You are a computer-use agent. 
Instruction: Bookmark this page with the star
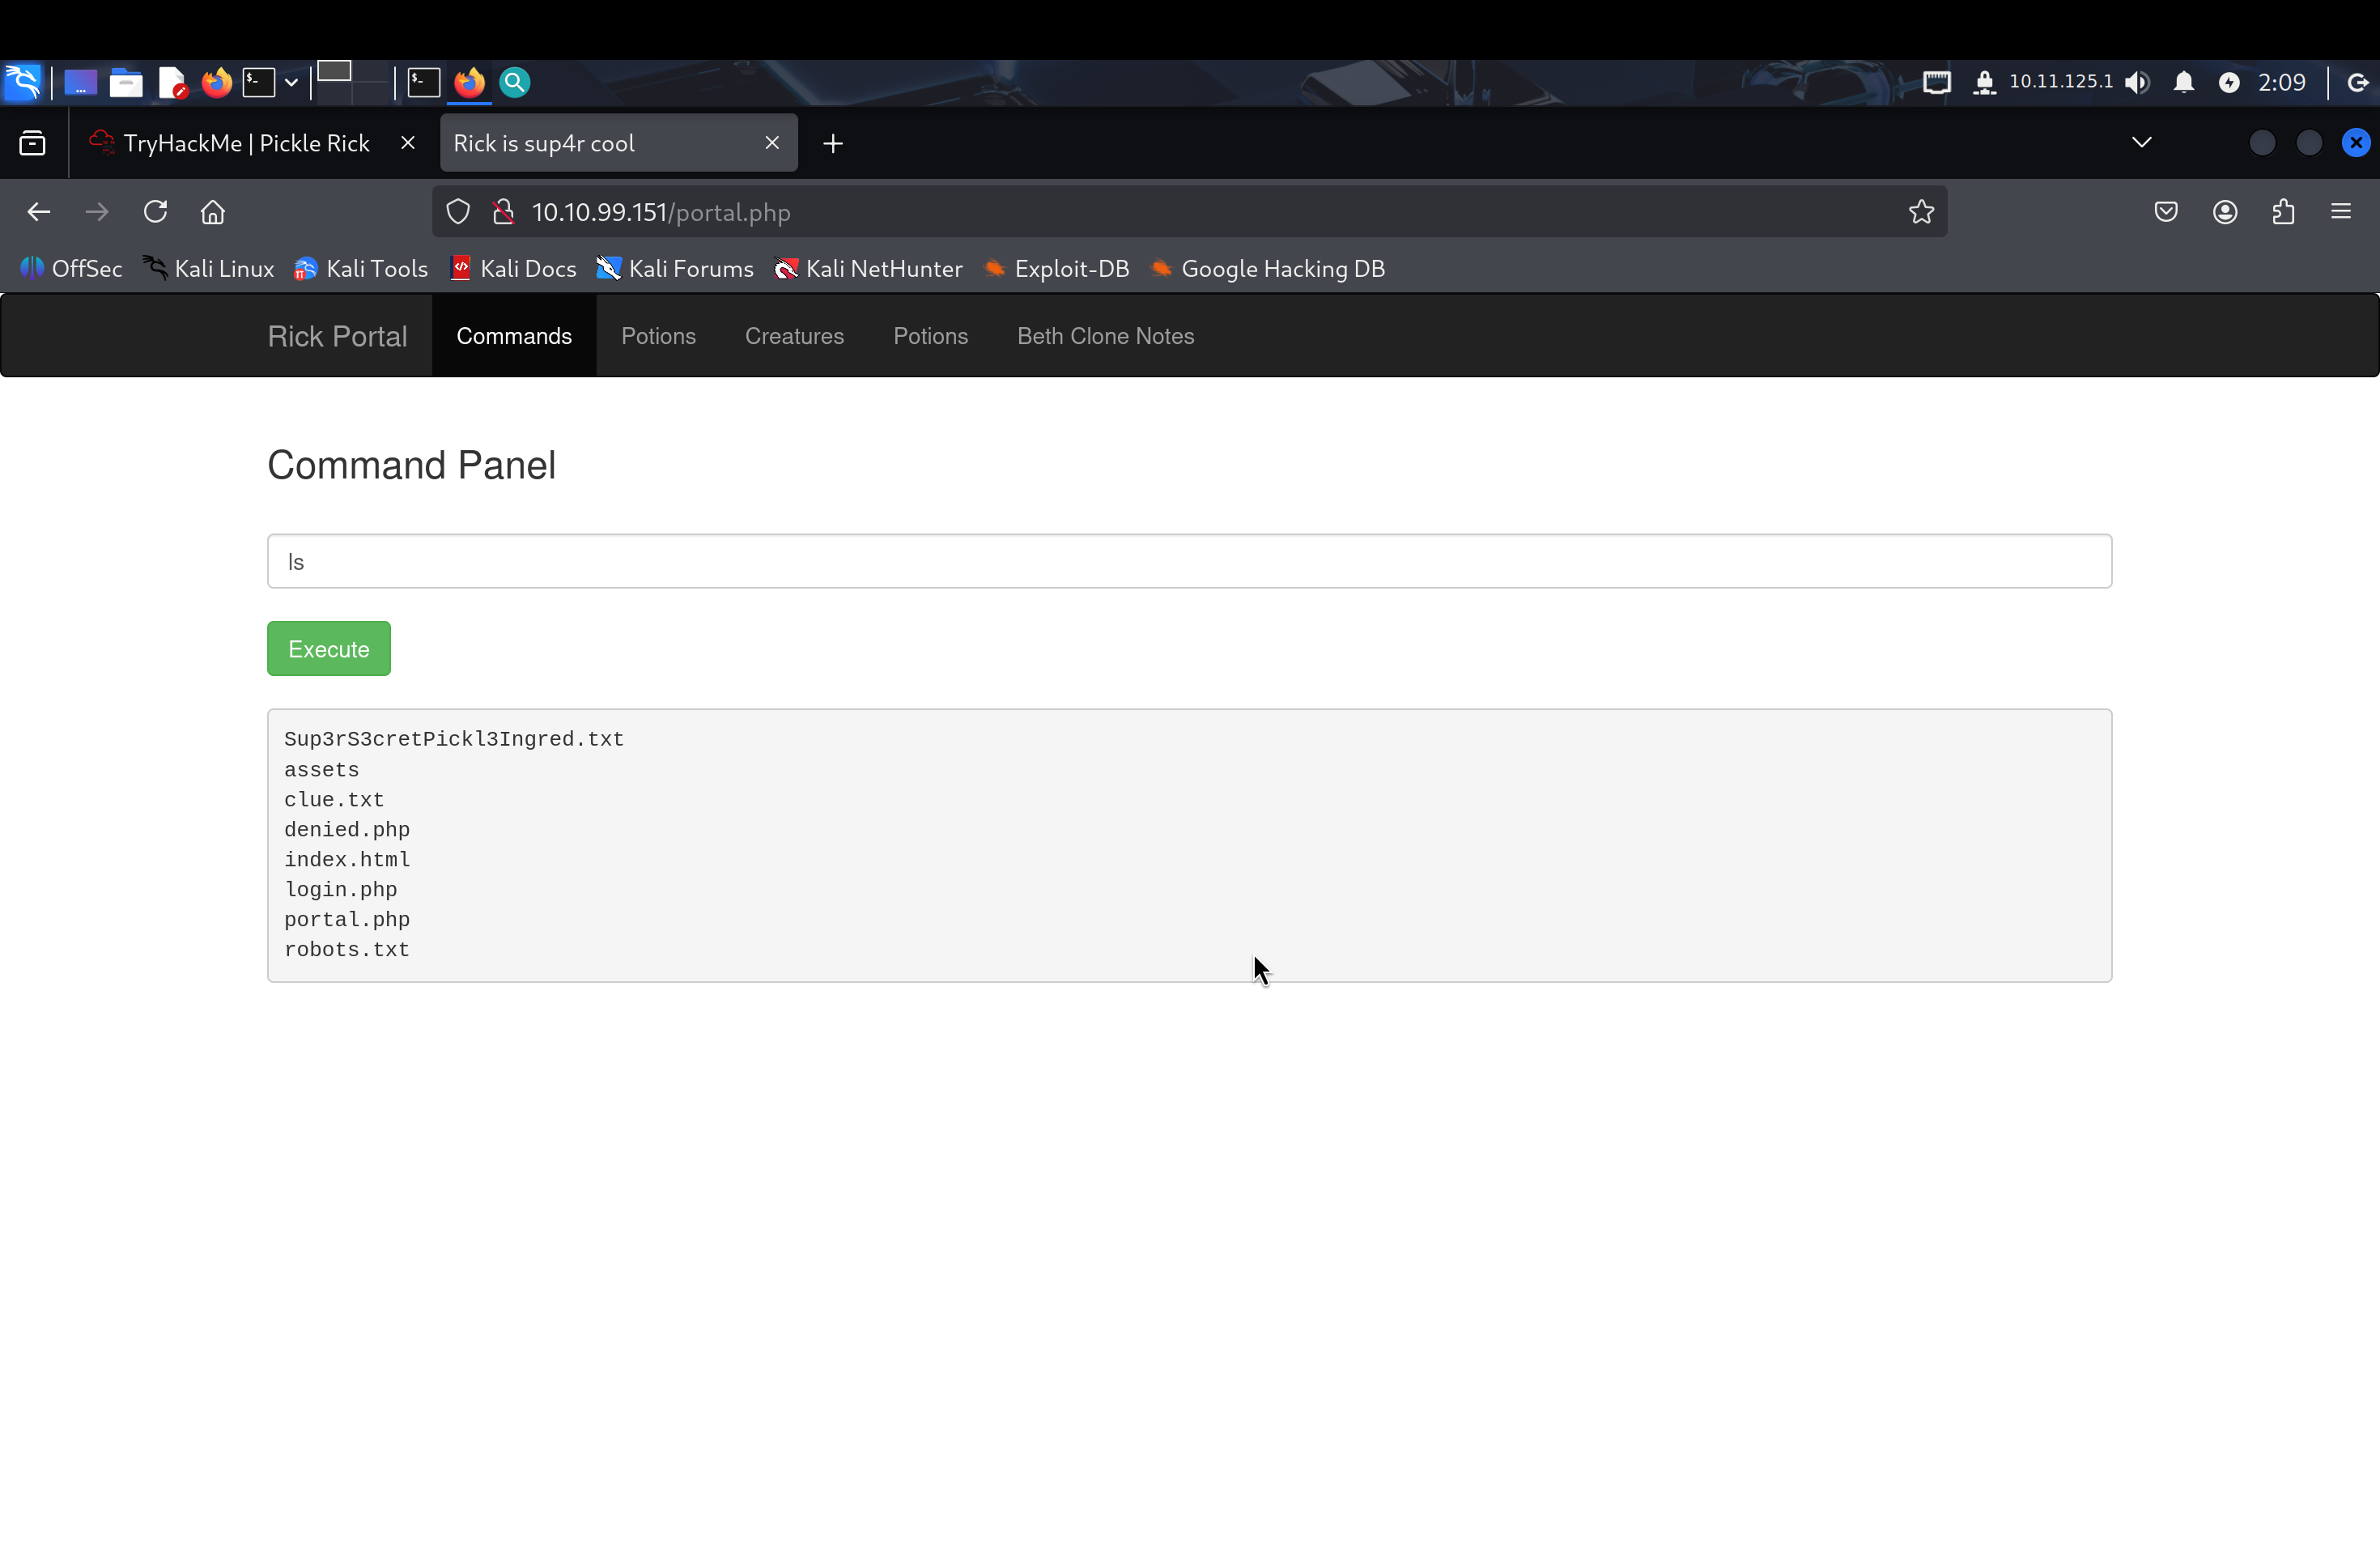(1921, 212)
